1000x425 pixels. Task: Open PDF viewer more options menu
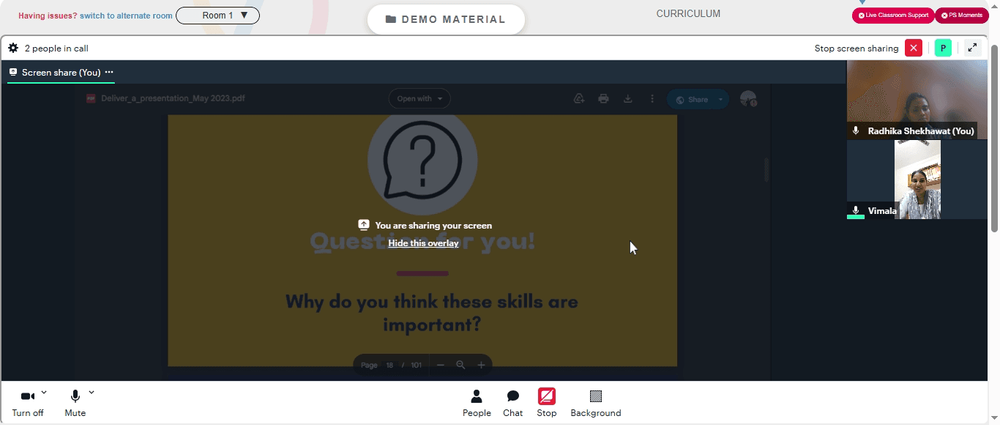coord(652,99)
